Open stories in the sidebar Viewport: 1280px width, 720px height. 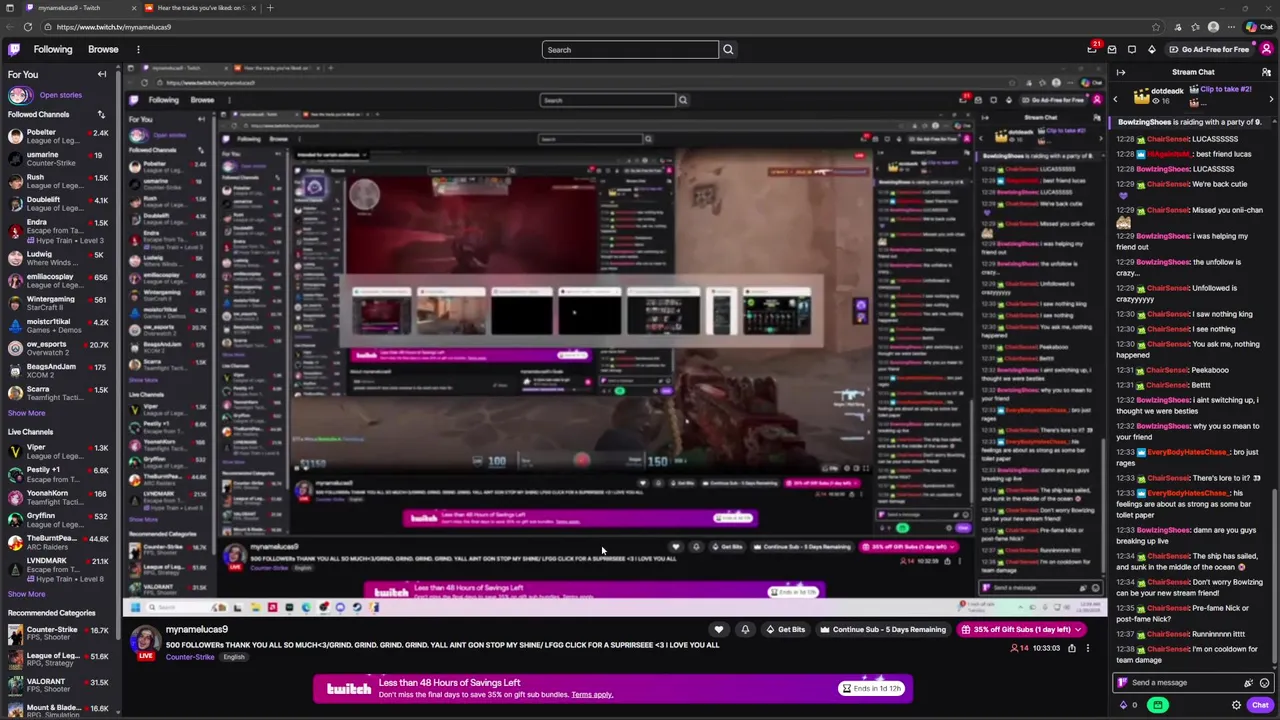[x=60, y=95]
